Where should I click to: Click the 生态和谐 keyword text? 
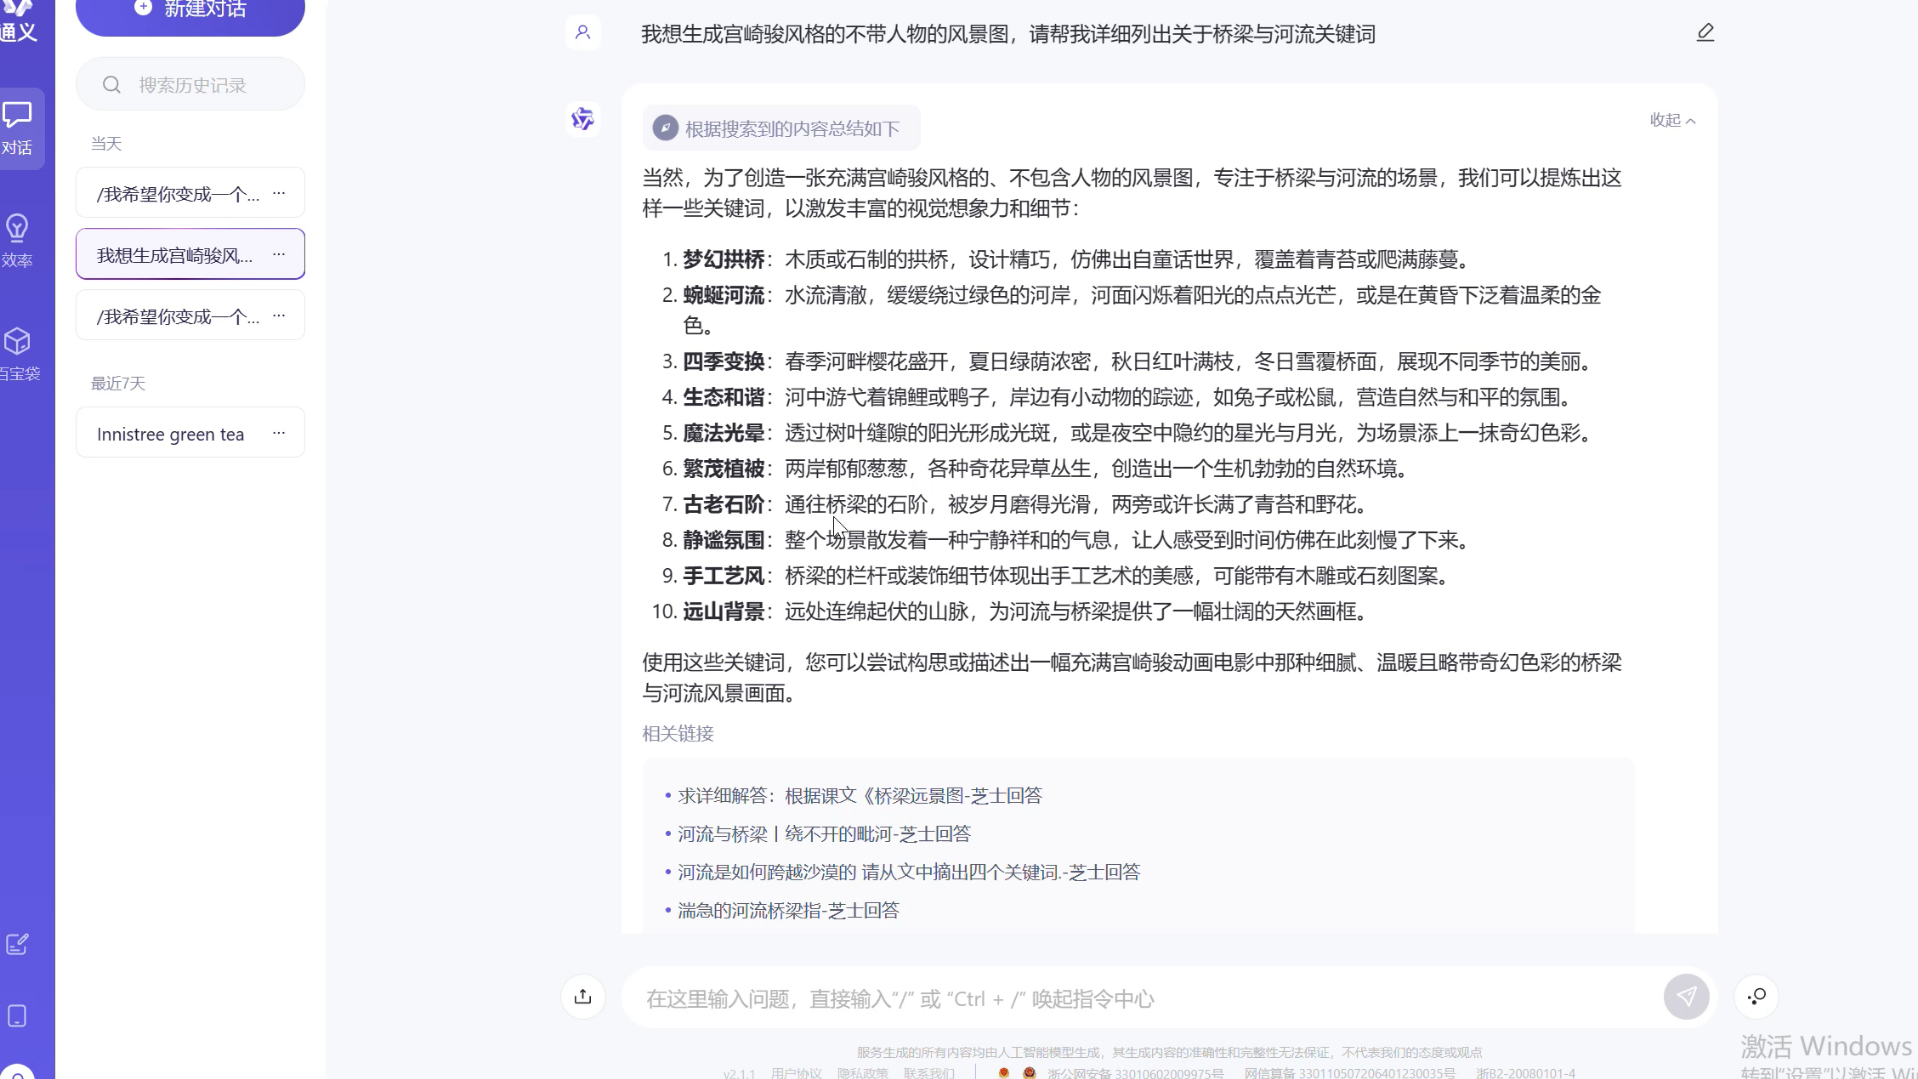click(x=723, y=398)
